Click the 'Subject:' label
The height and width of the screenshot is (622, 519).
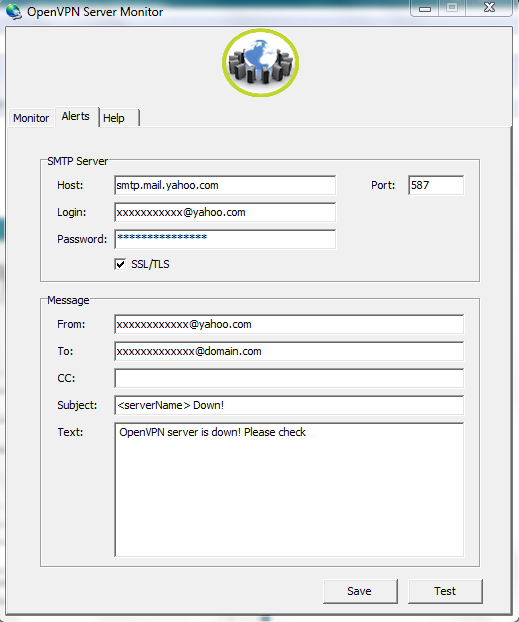tap(77, 405)
